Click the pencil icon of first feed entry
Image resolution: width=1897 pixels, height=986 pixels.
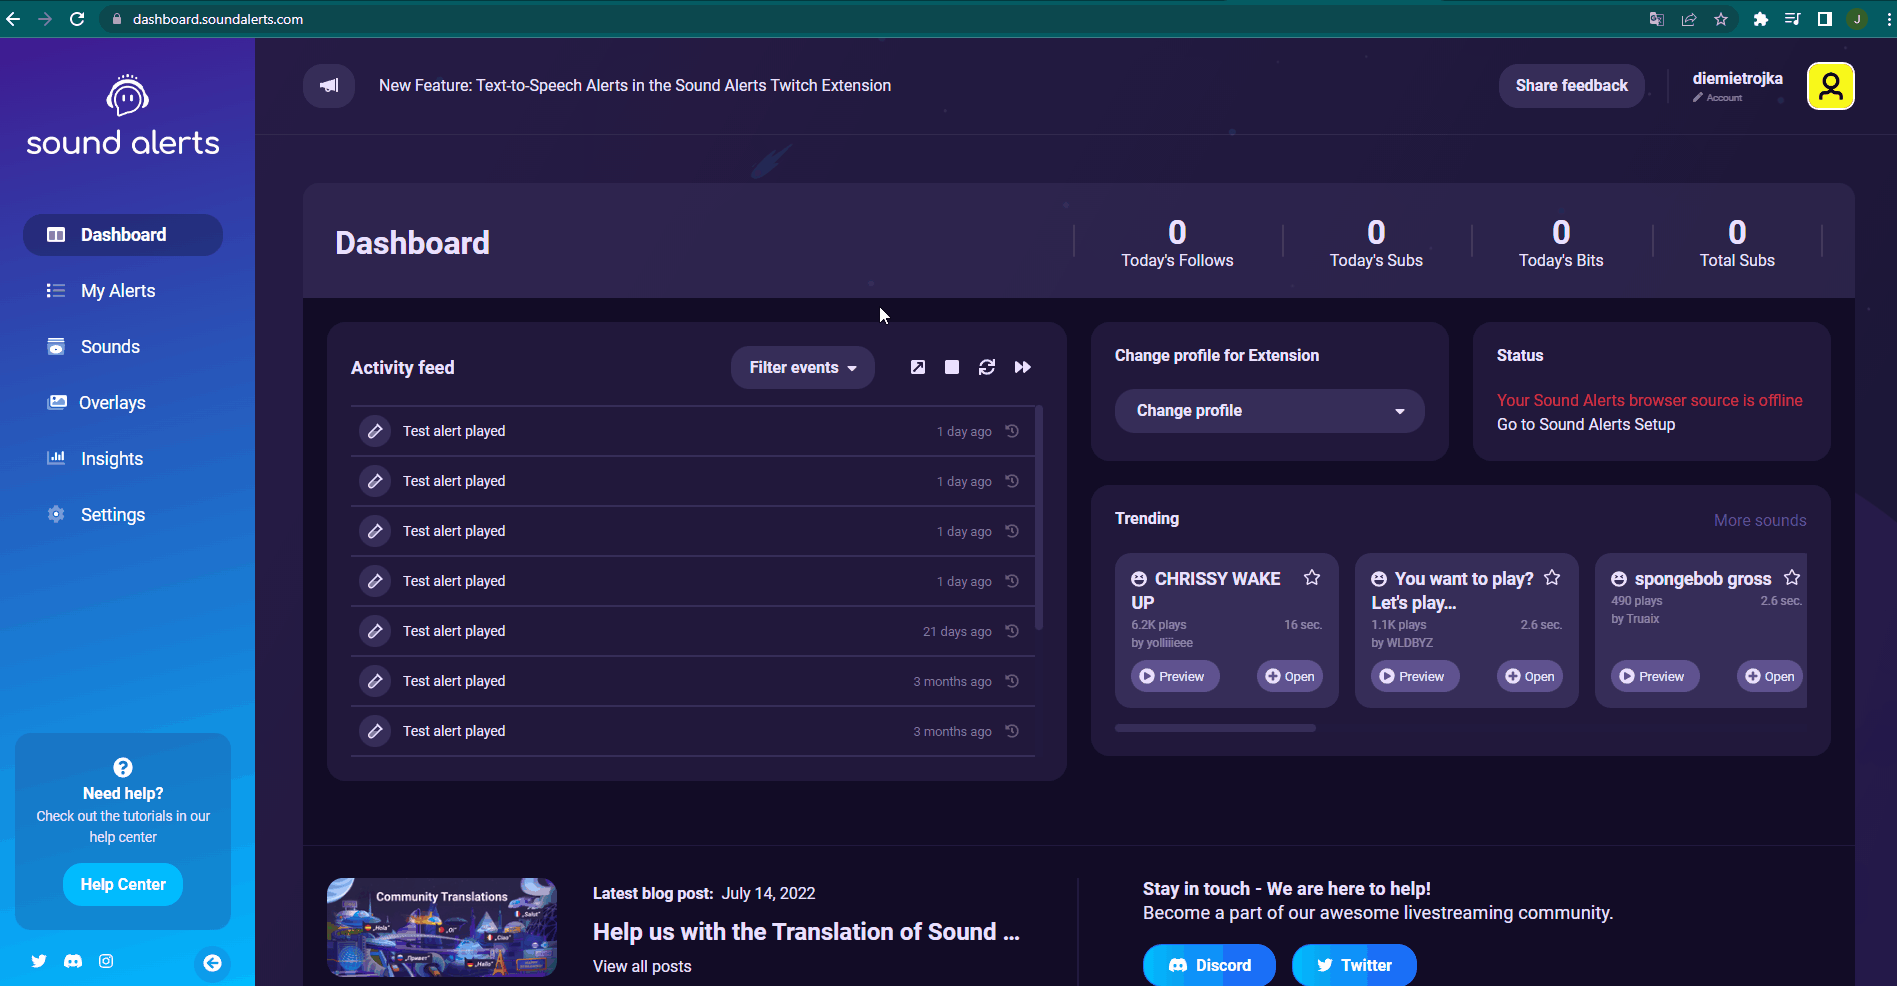pyautogui.click(x=375, y=431)
